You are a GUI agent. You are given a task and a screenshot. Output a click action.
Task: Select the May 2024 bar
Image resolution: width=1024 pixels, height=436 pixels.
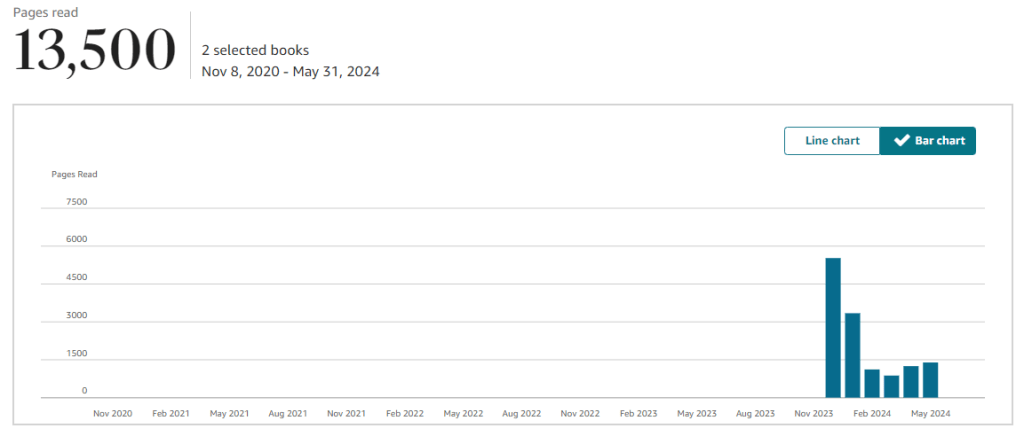[930, 380]
